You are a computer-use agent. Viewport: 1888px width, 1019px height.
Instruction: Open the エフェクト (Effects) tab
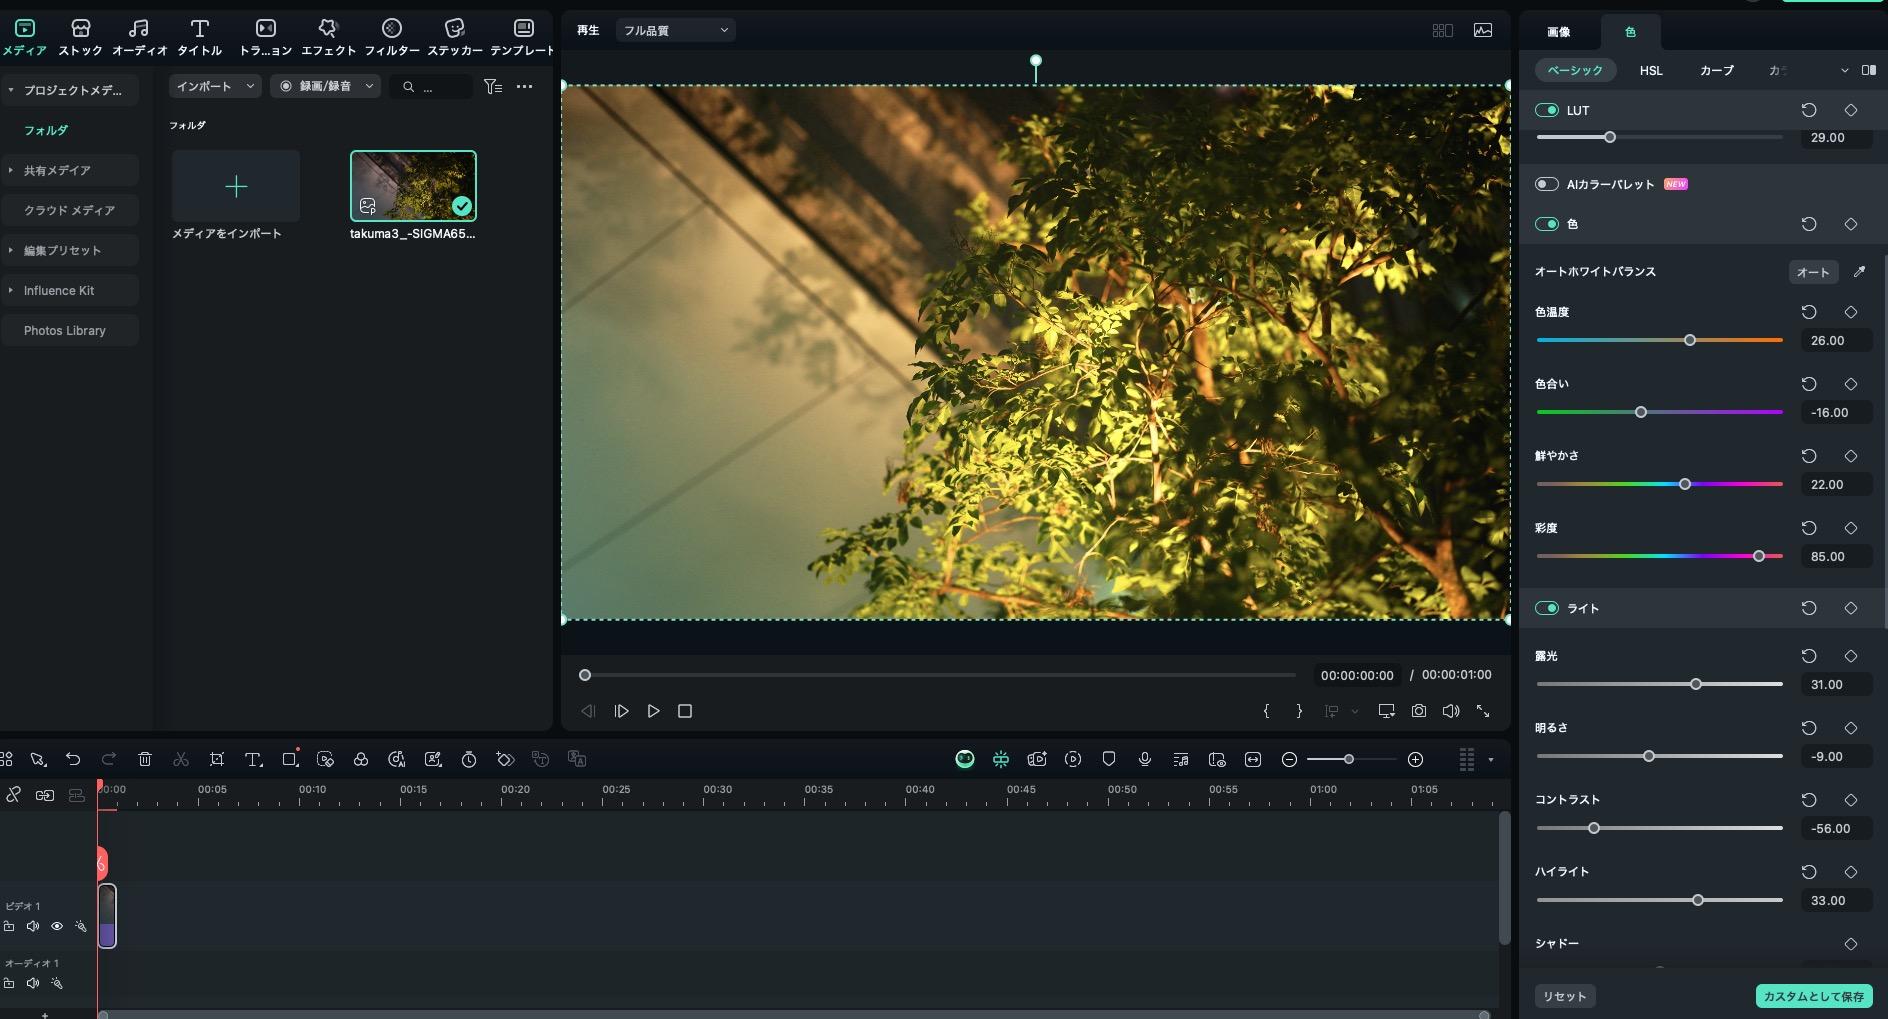[x=328, y=37]
